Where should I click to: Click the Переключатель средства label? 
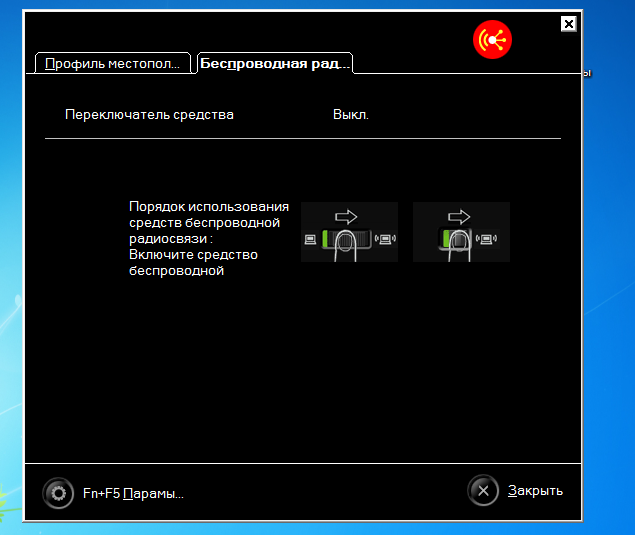[x=149, y=115]
